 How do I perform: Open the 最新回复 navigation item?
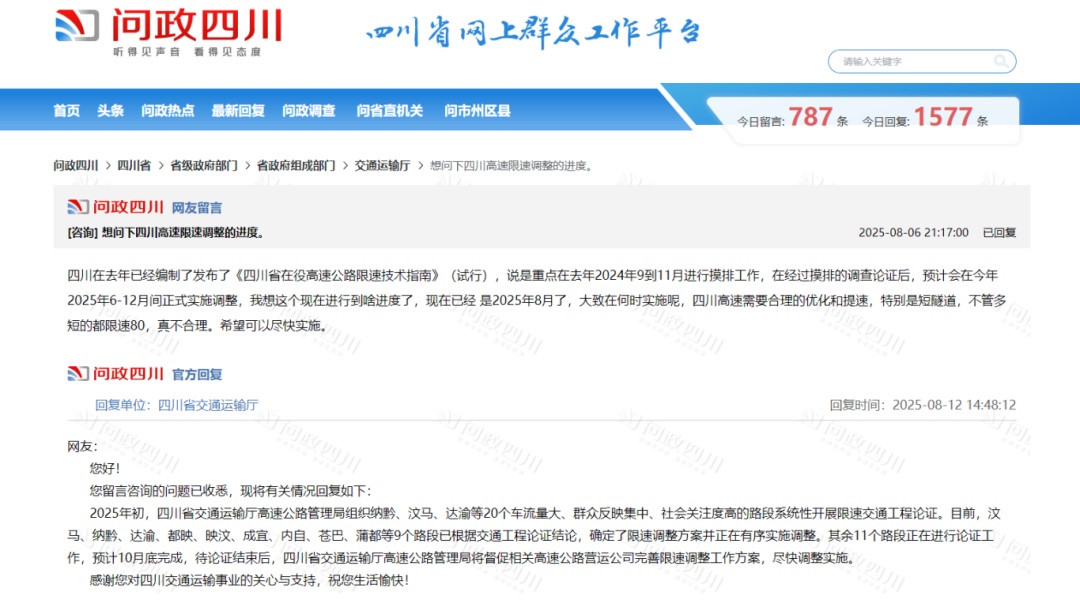tap(237, 110)
